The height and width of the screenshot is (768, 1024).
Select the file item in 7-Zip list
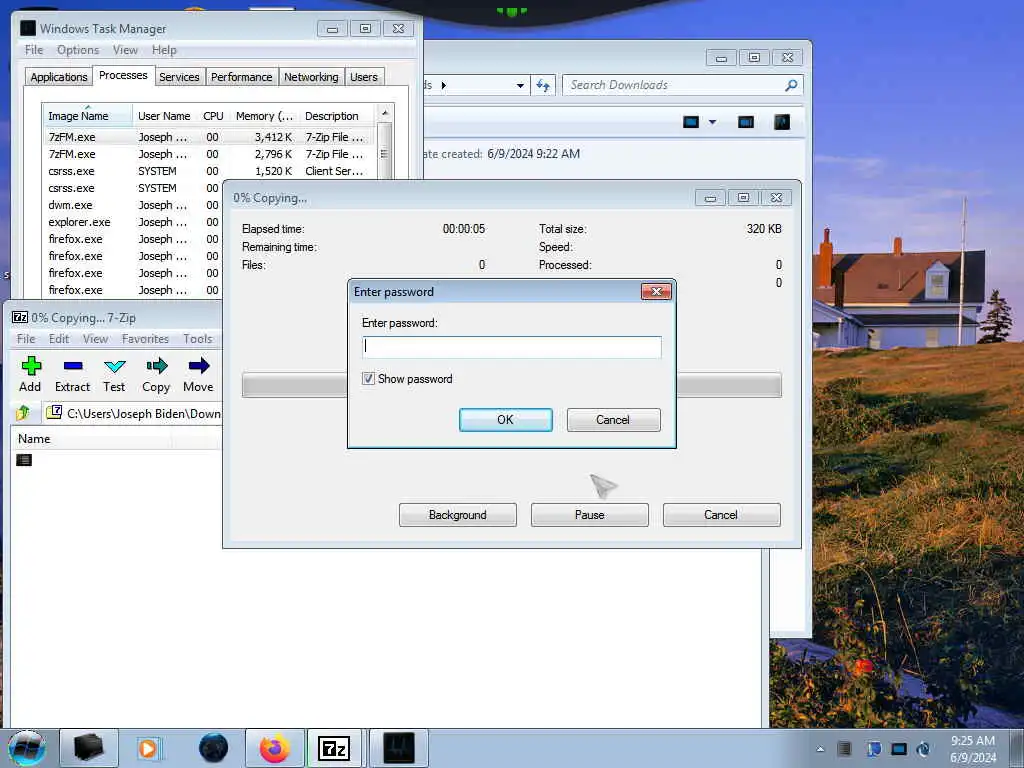tap(24, 460)
